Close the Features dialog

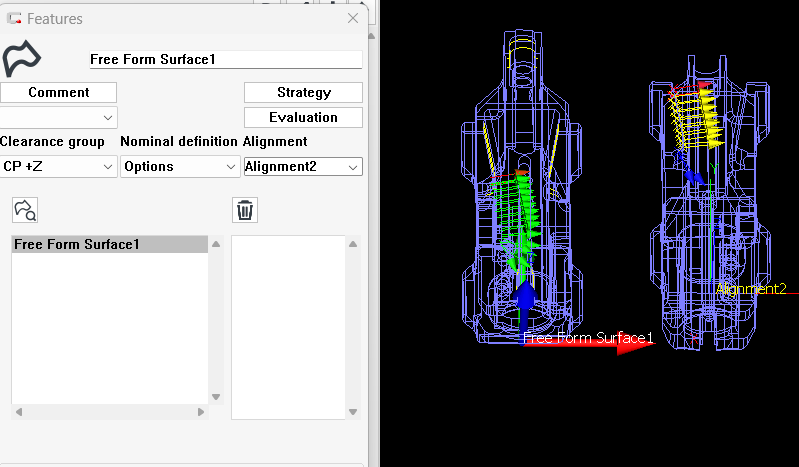pyautogui.click(x=352, y=18)
